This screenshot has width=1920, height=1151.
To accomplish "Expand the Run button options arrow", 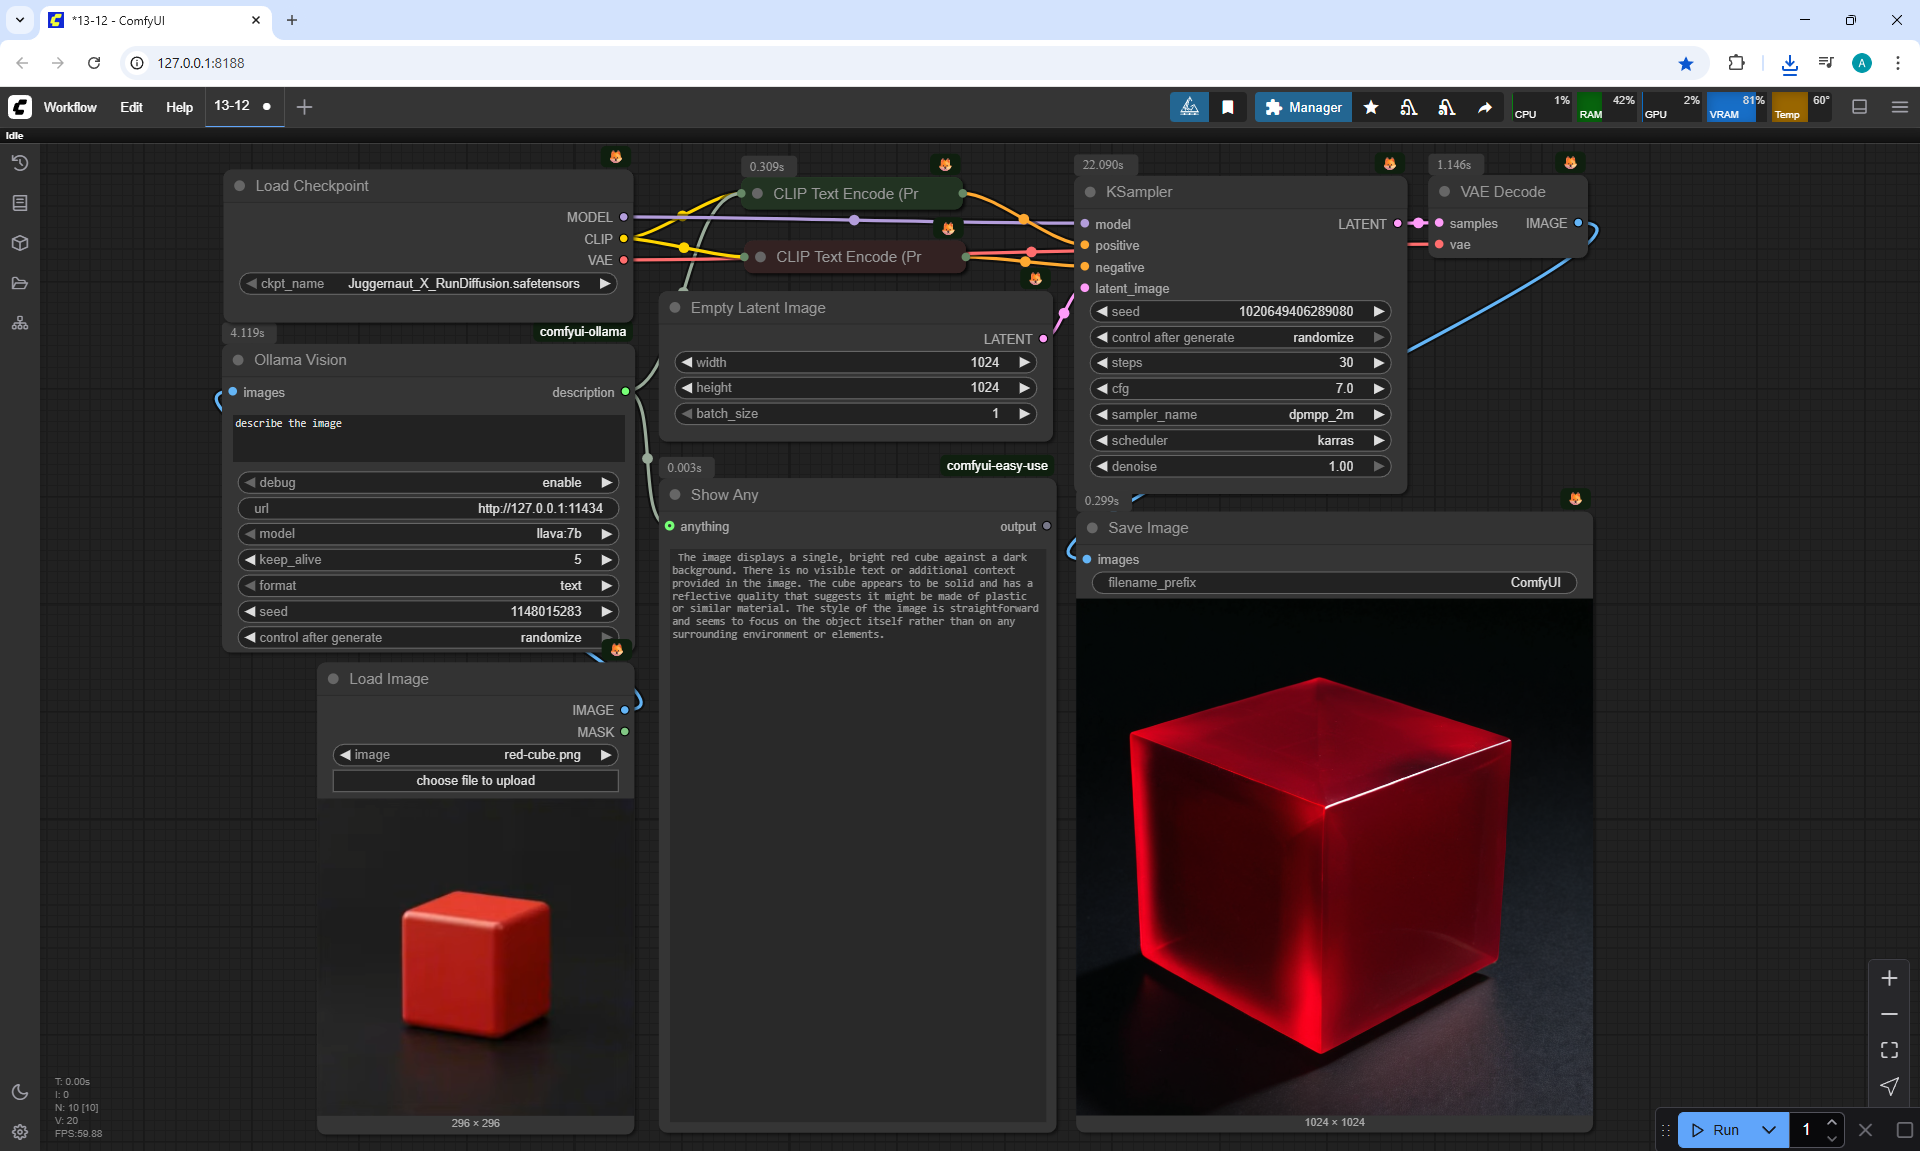I will [1768, 1130].
